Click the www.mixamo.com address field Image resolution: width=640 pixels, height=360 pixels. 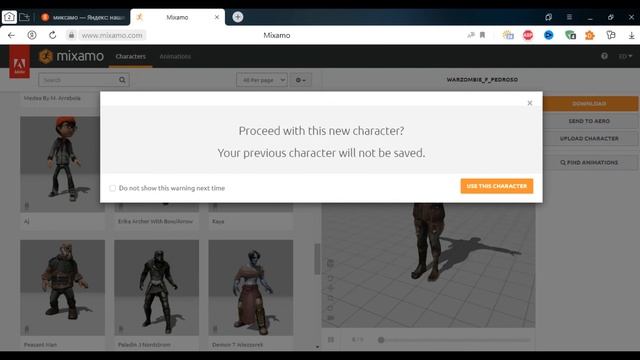pos(112,36)
